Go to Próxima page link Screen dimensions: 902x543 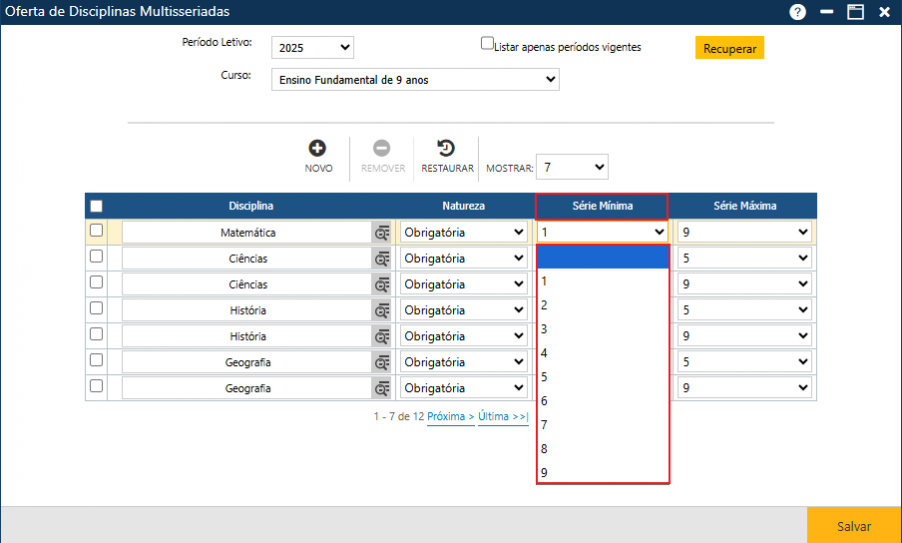pos(450,416)
